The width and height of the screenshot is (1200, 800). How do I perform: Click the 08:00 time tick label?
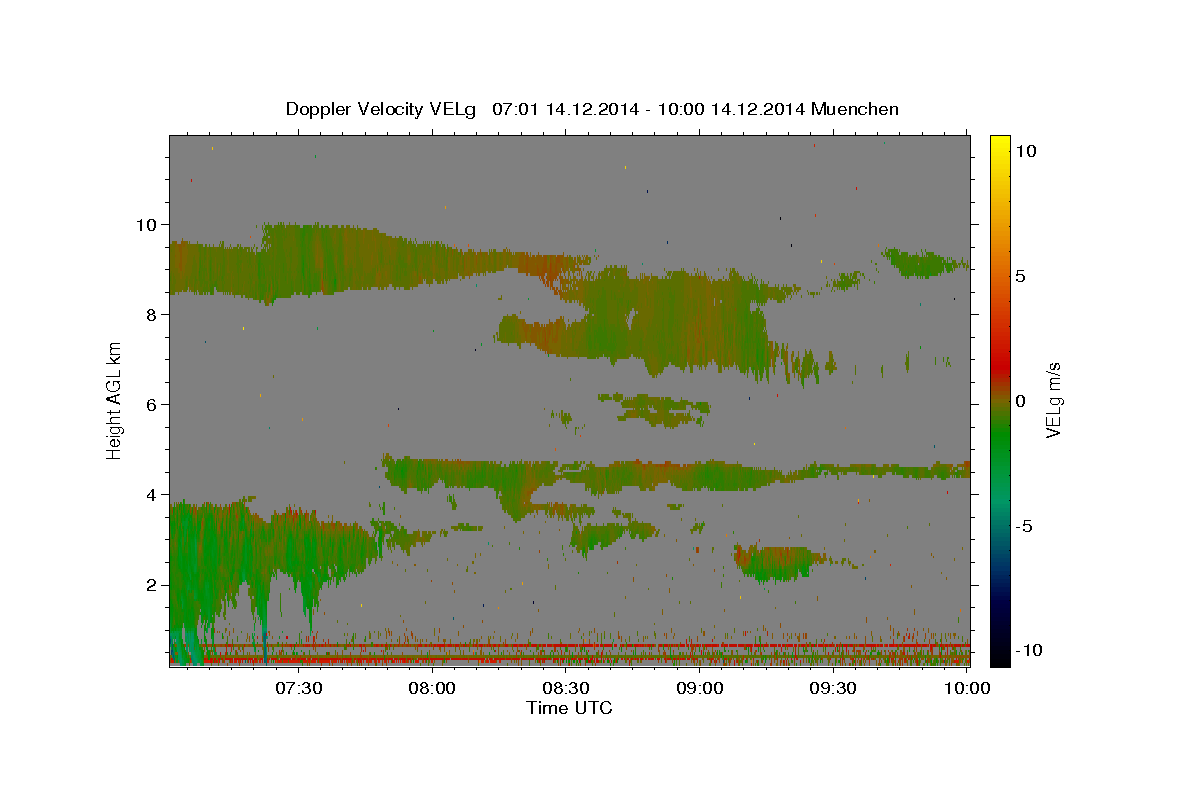[433, 689]
